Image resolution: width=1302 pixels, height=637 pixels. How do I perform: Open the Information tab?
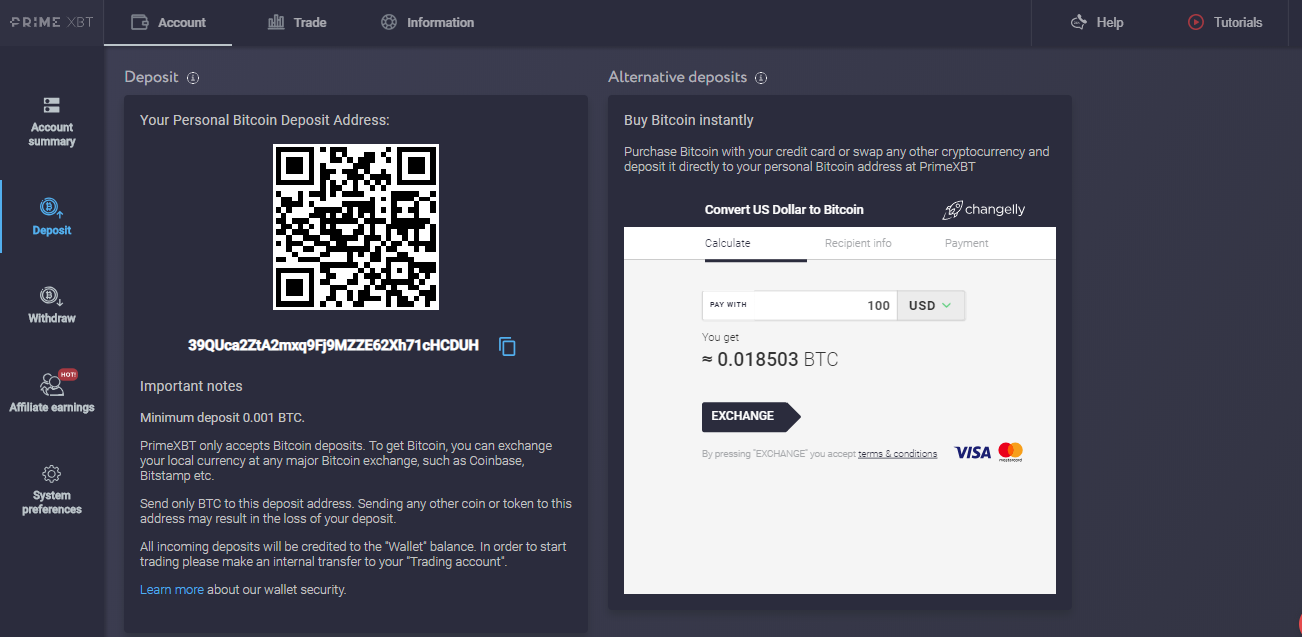(428, 22)
